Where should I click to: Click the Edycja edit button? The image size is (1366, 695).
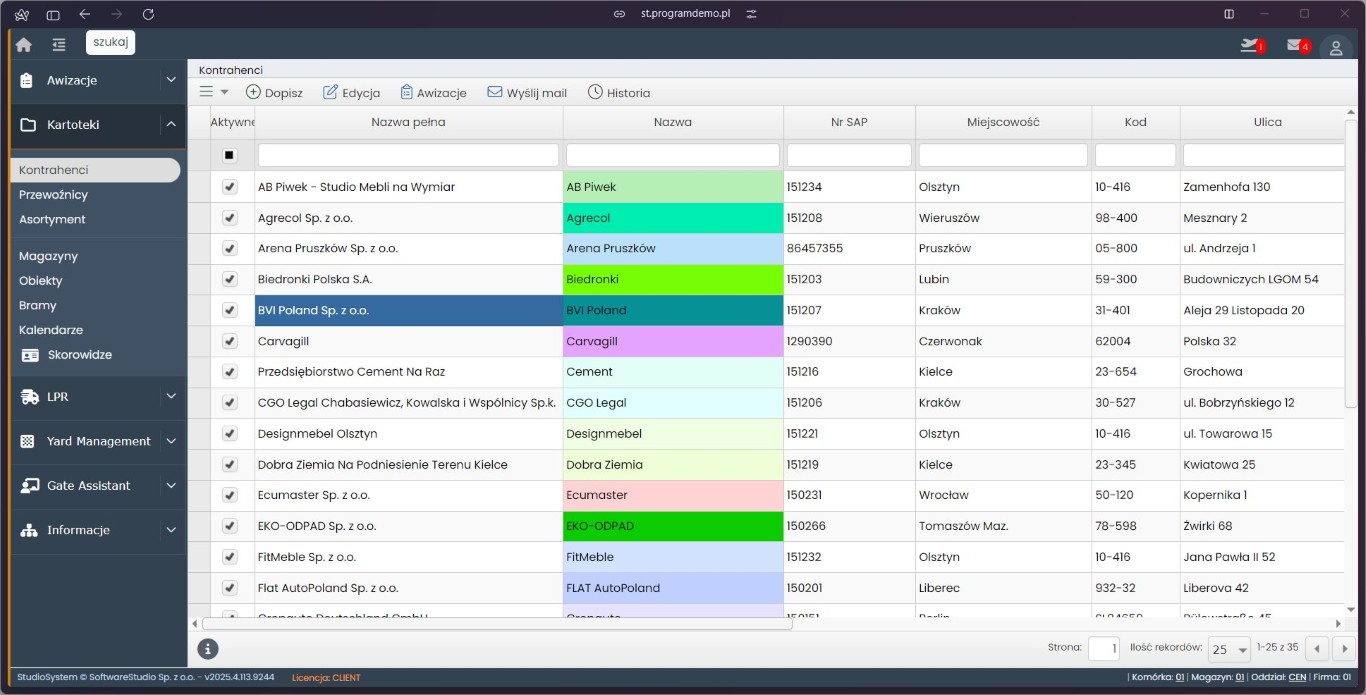pos(351,92)
